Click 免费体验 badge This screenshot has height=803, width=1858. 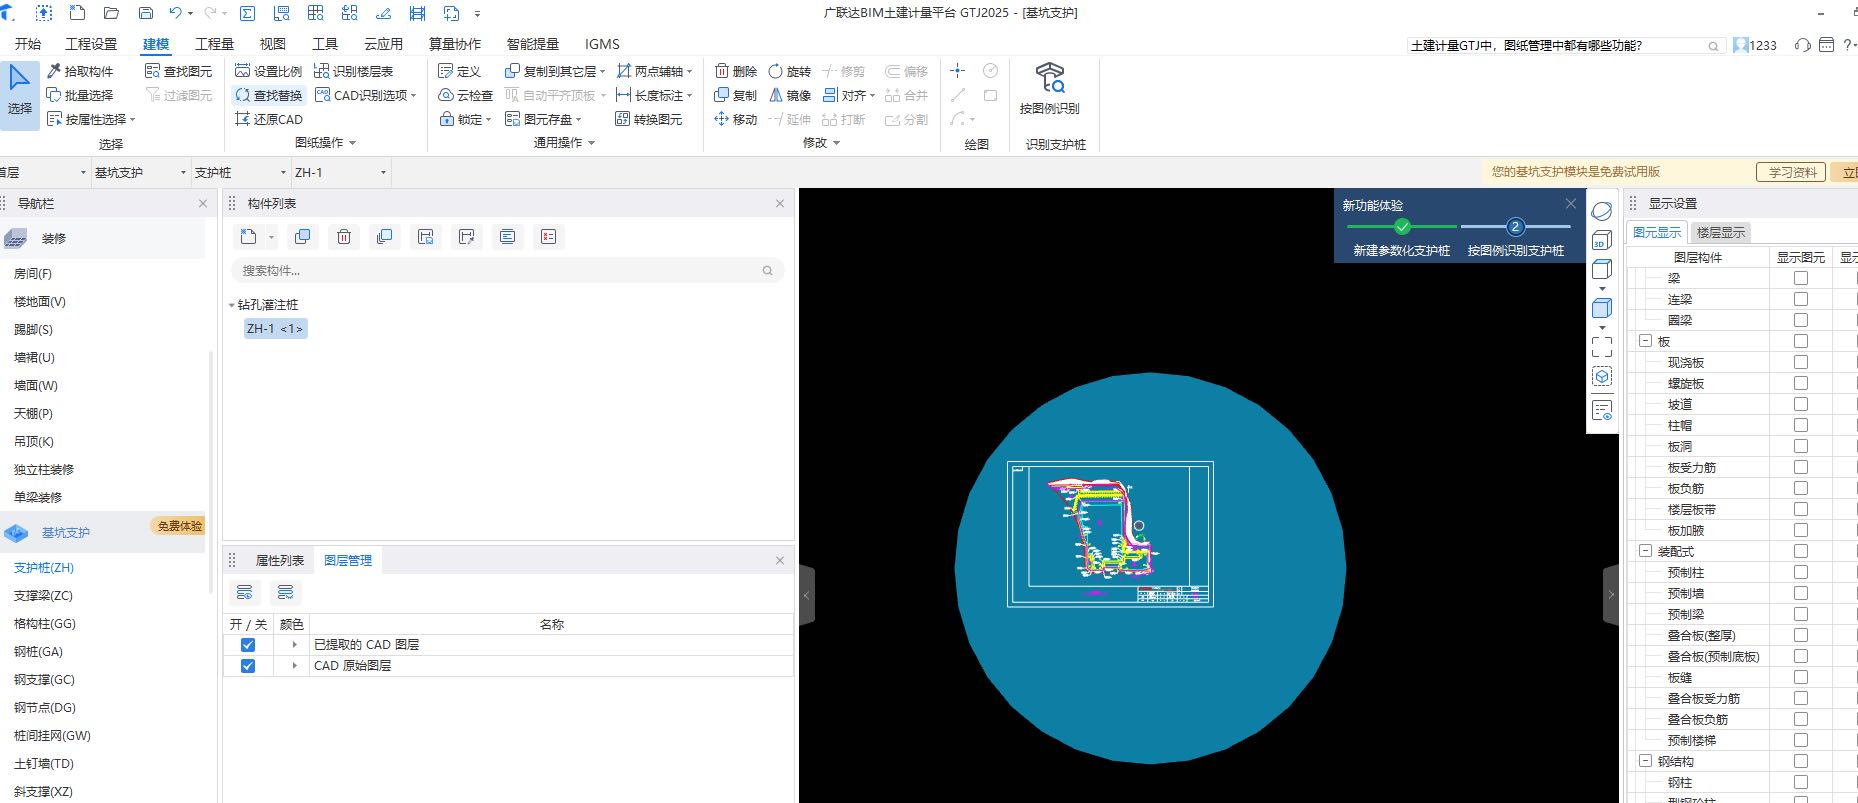pyautogui.click(x=179, y=526)
